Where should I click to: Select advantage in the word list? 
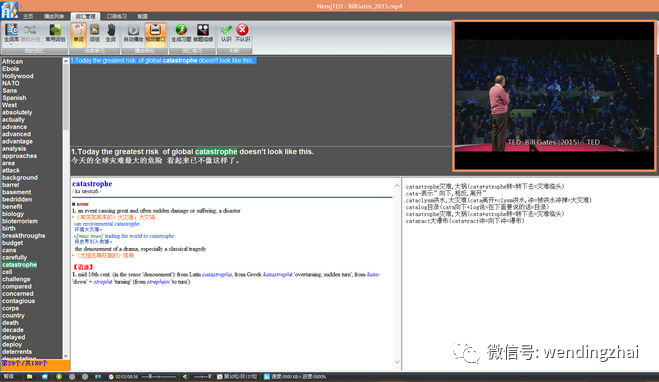click(x=17, y=141)
